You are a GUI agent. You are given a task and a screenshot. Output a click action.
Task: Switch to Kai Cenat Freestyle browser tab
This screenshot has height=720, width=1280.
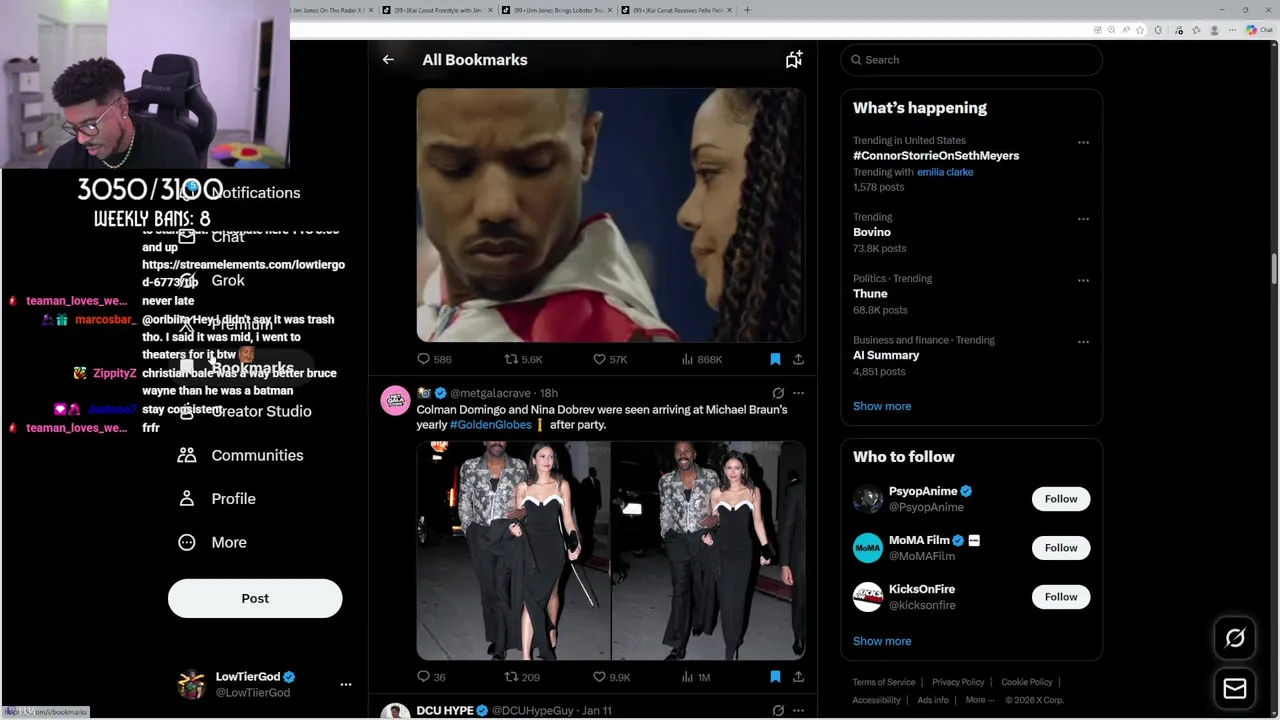point(435,10)
